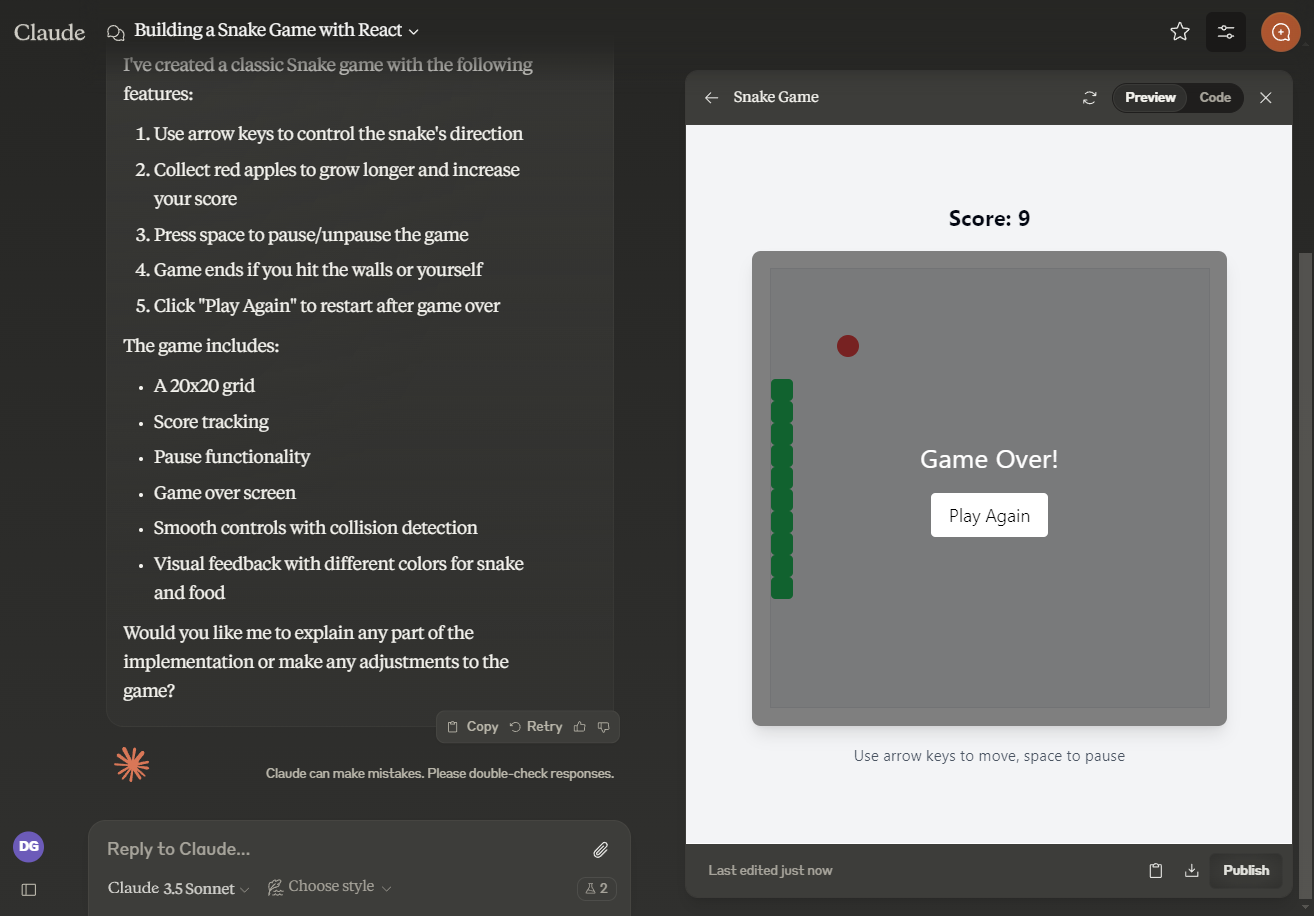Switch artifact view to Preview
This screenshot has height=916, width=1314.
click(x=1150, y=98)
